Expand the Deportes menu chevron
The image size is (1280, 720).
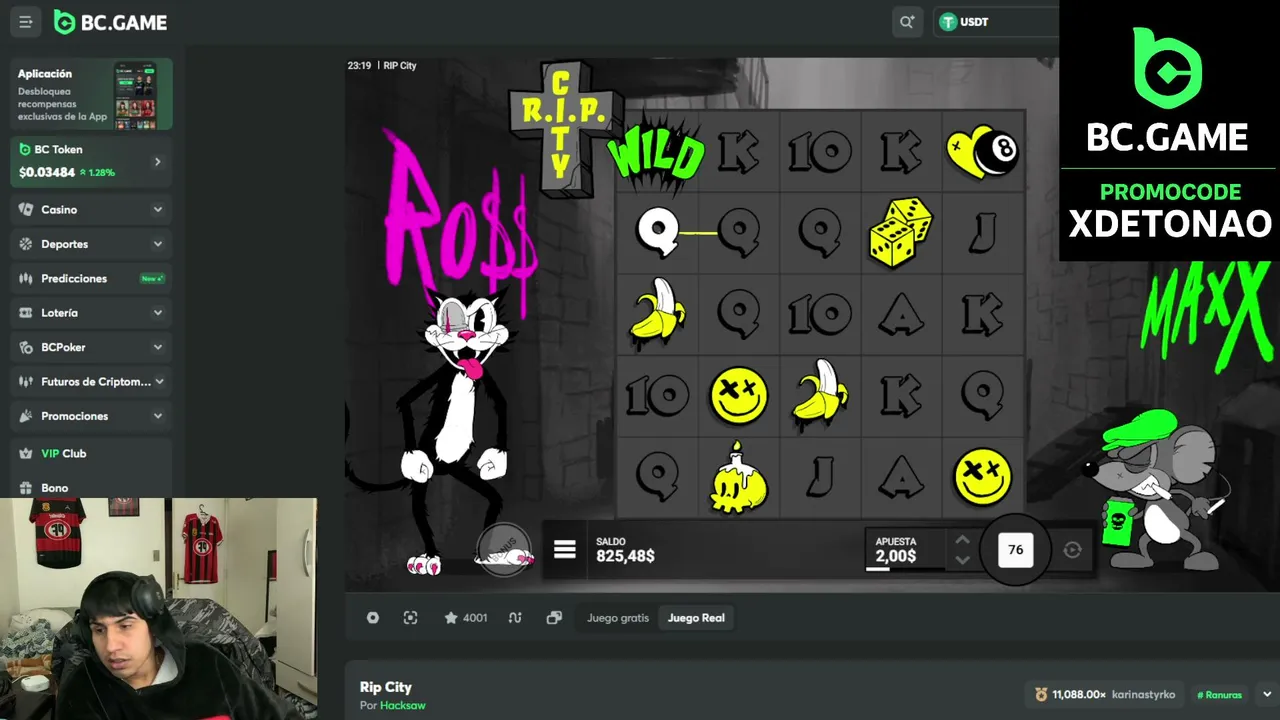tap(157, 244)
